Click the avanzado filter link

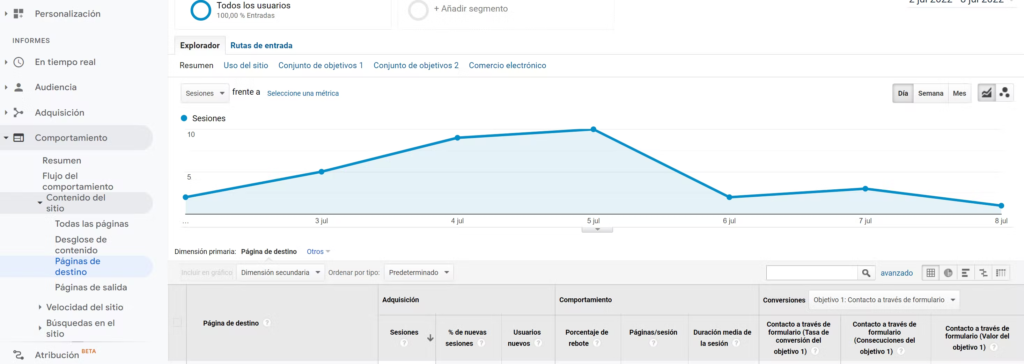tap(896, 273)
